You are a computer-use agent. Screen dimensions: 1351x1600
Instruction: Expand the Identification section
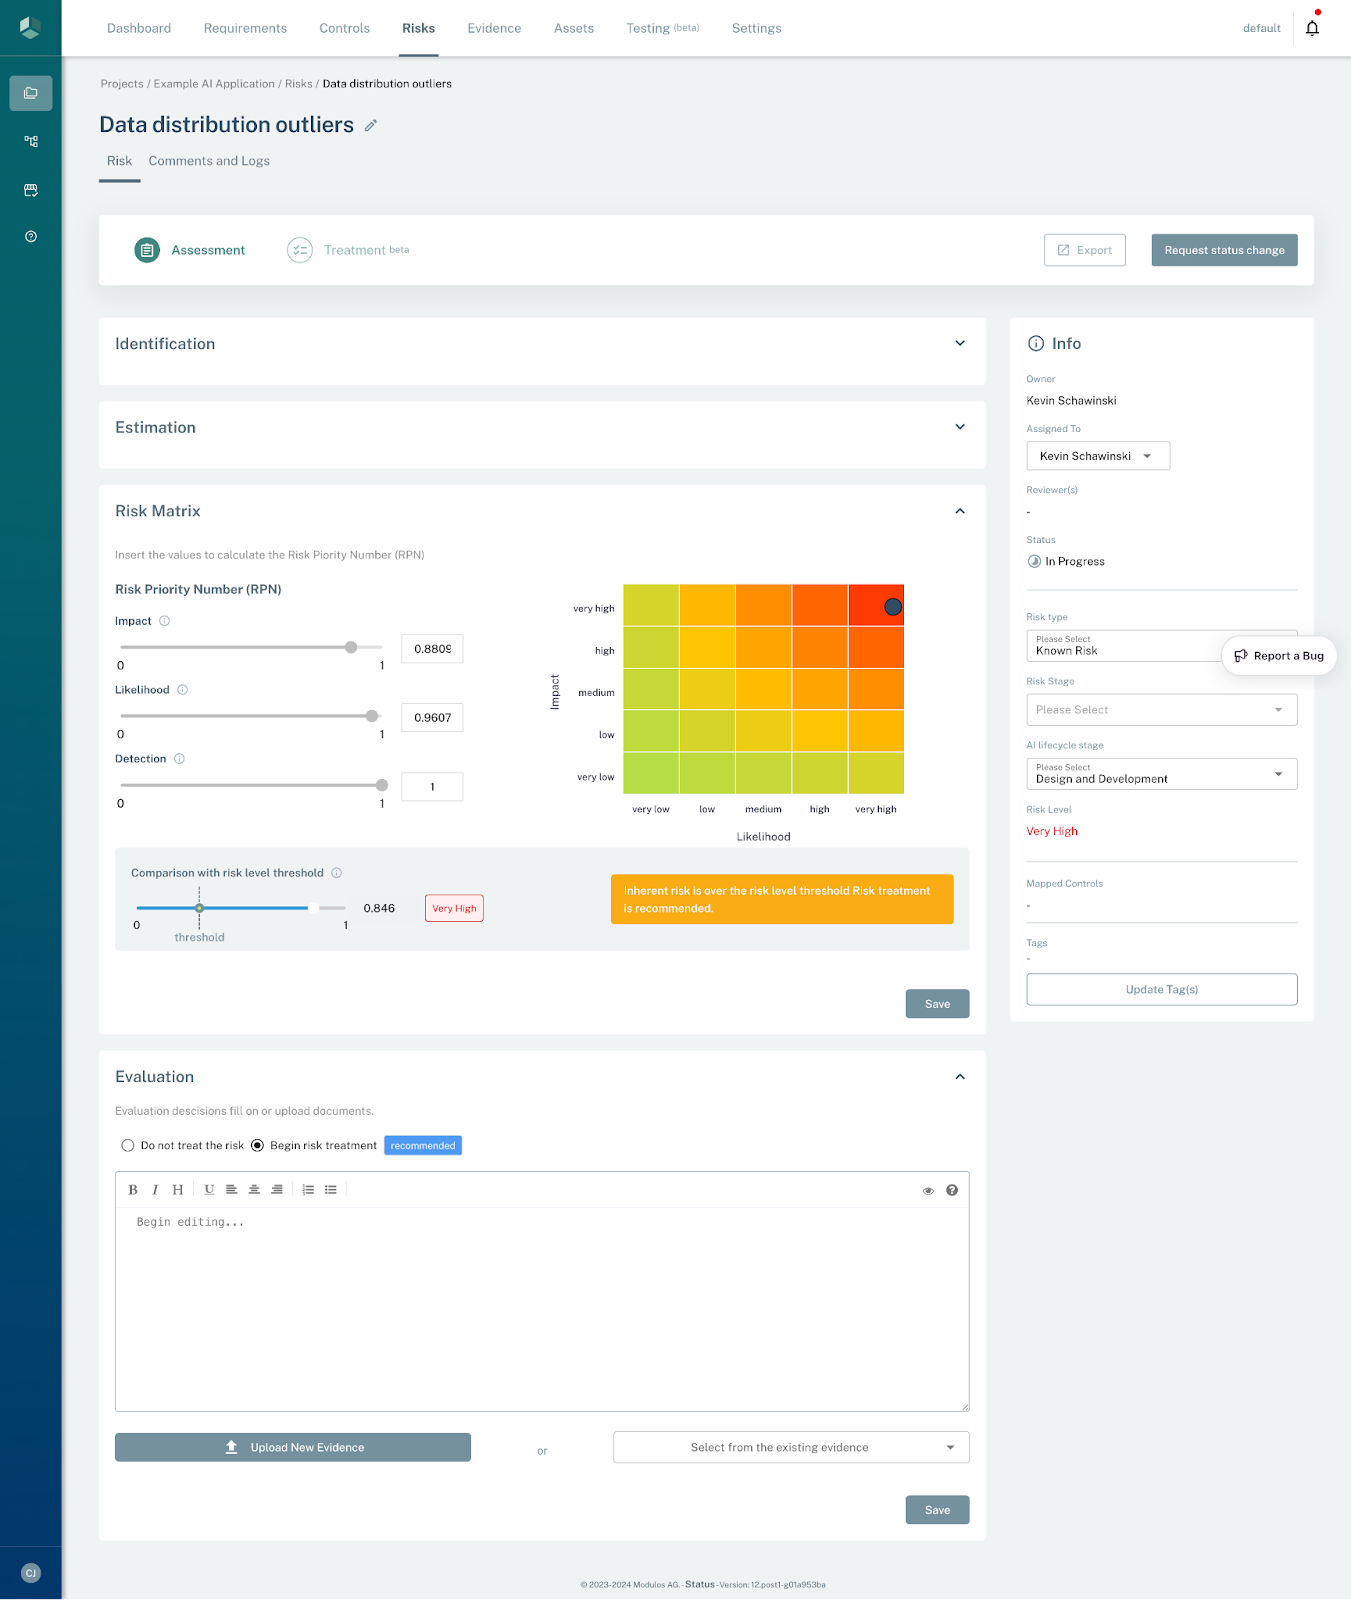[960, 343]
